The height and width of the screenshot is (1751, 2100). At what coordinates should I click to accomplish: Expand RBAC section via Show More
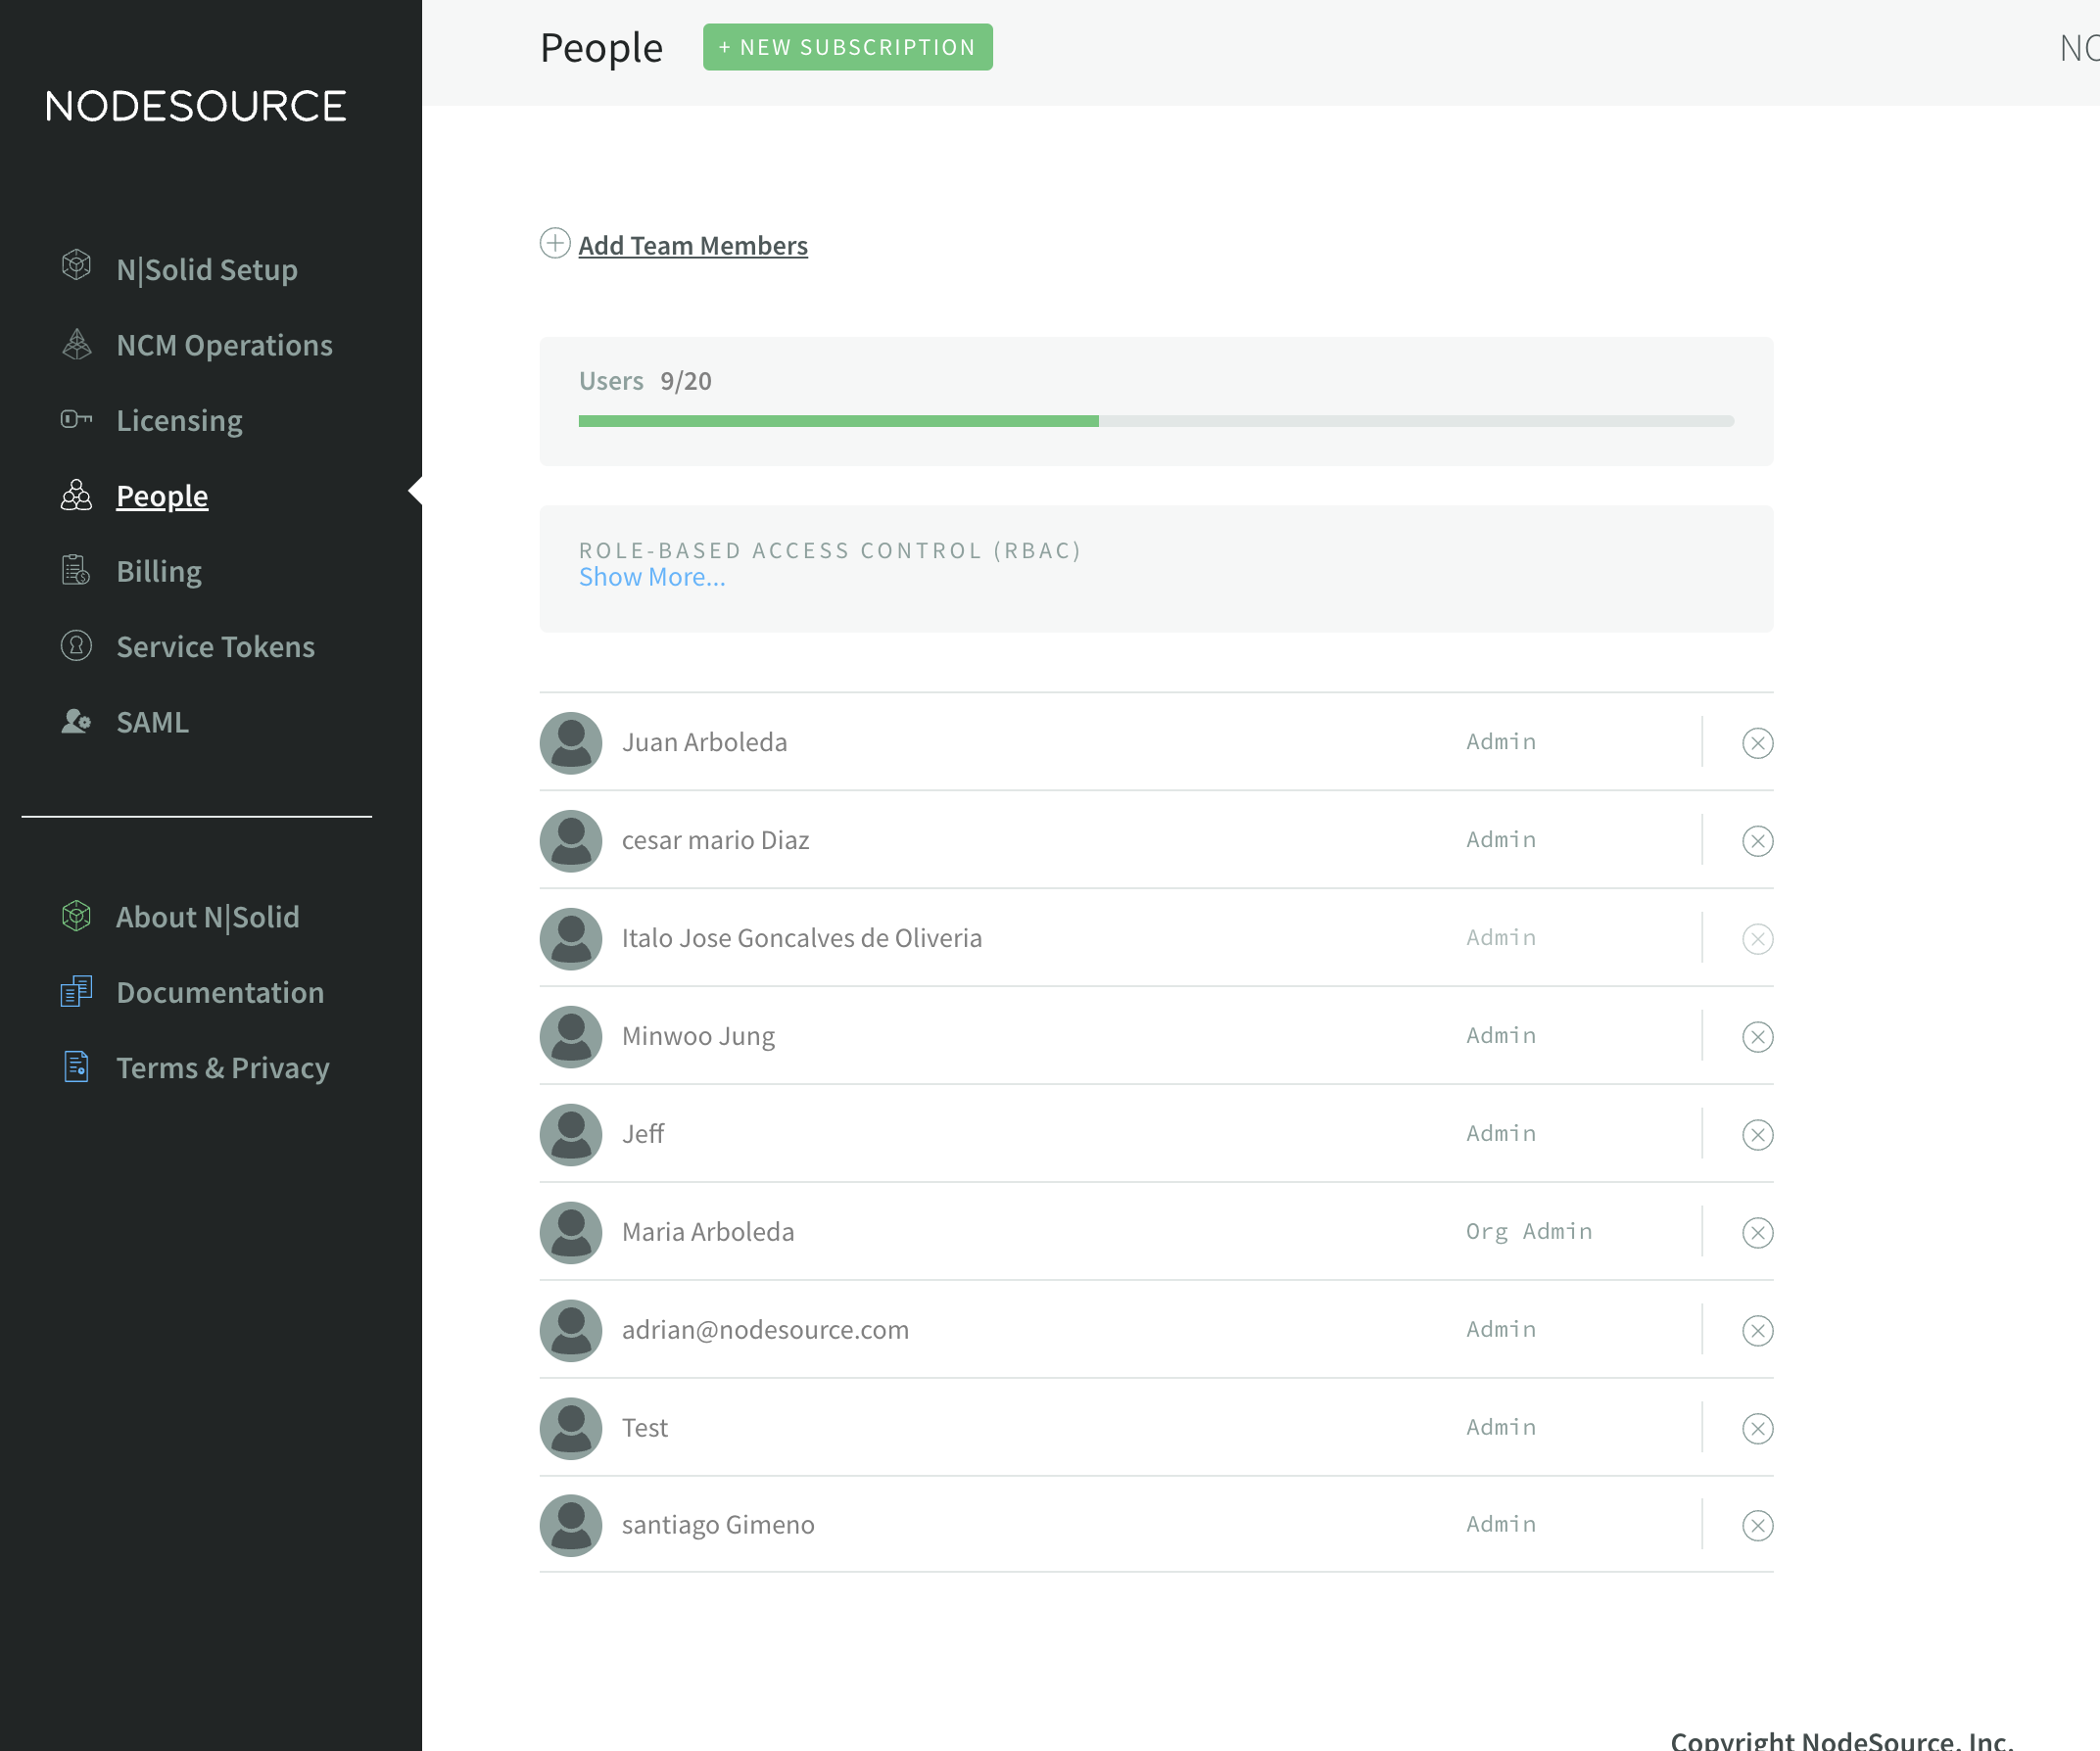[652, 577]
